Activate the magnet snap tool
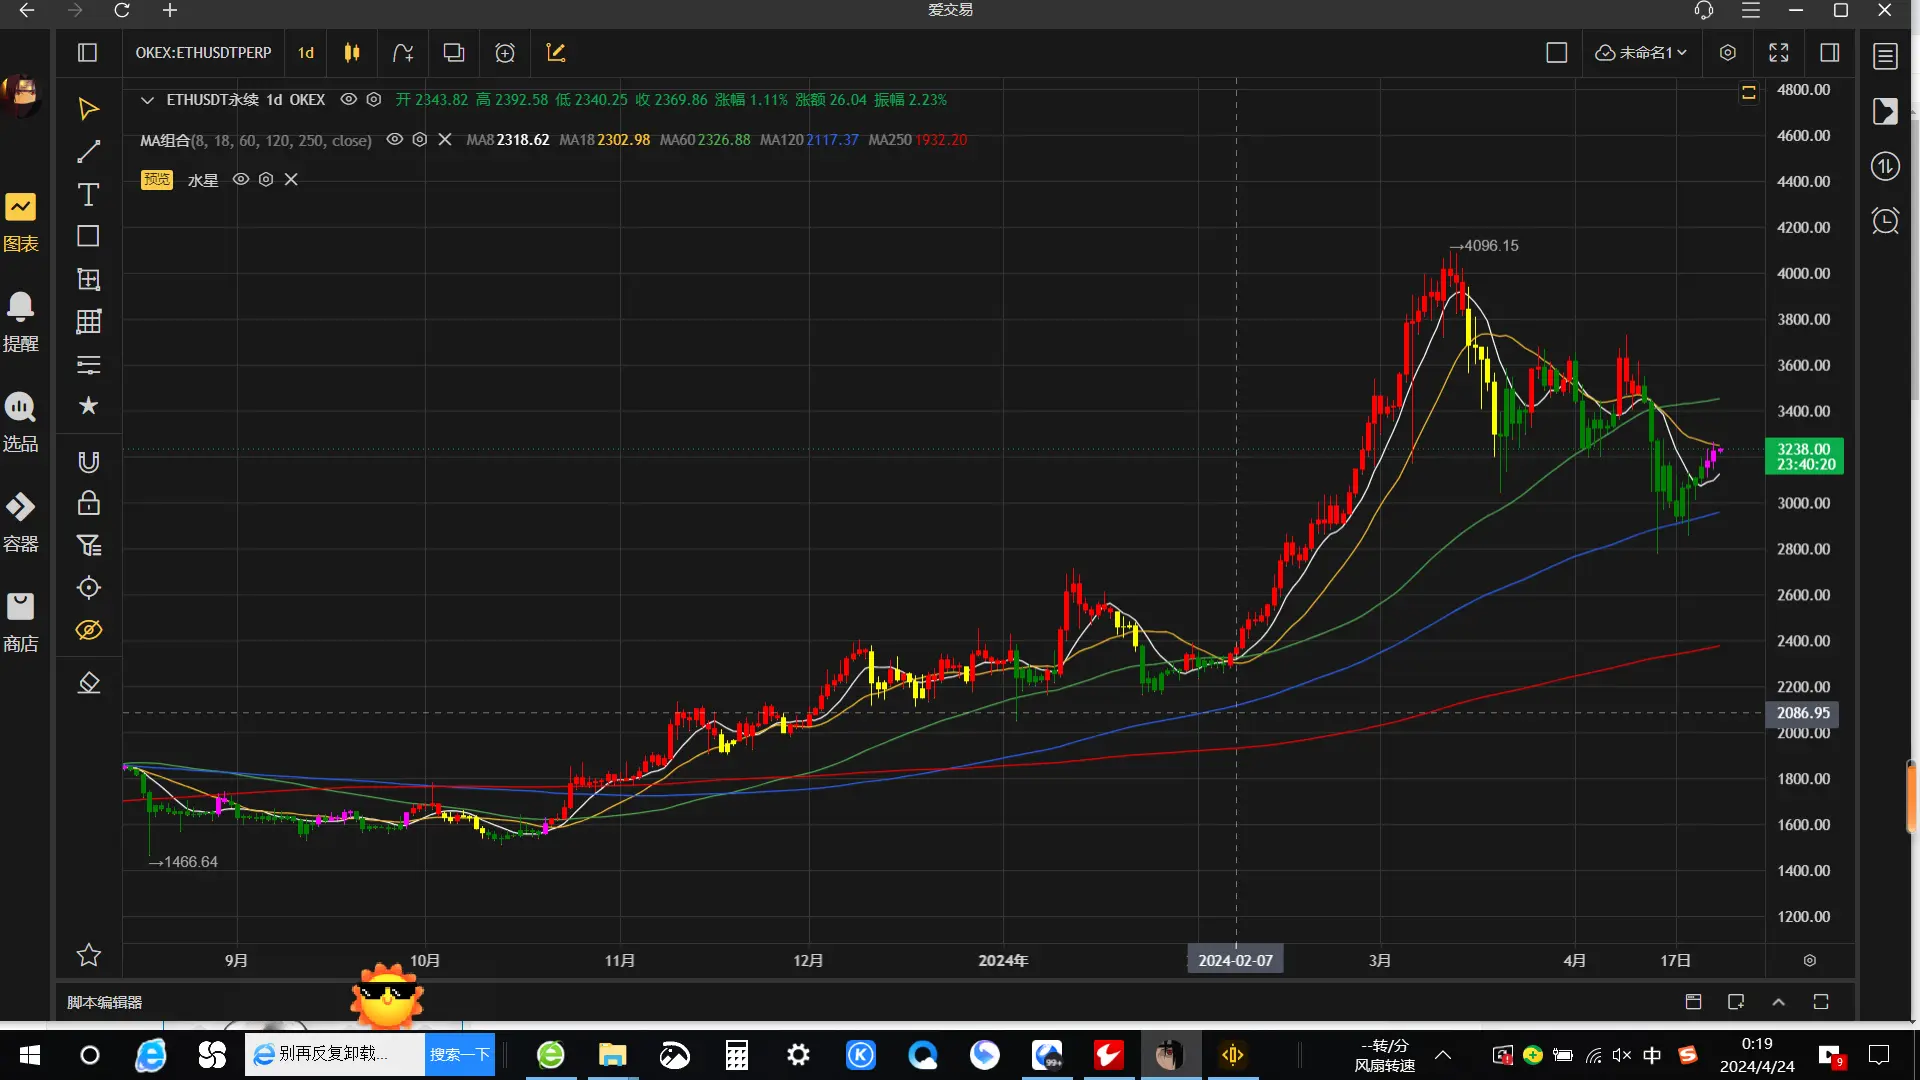 click(x=88, y=461)
